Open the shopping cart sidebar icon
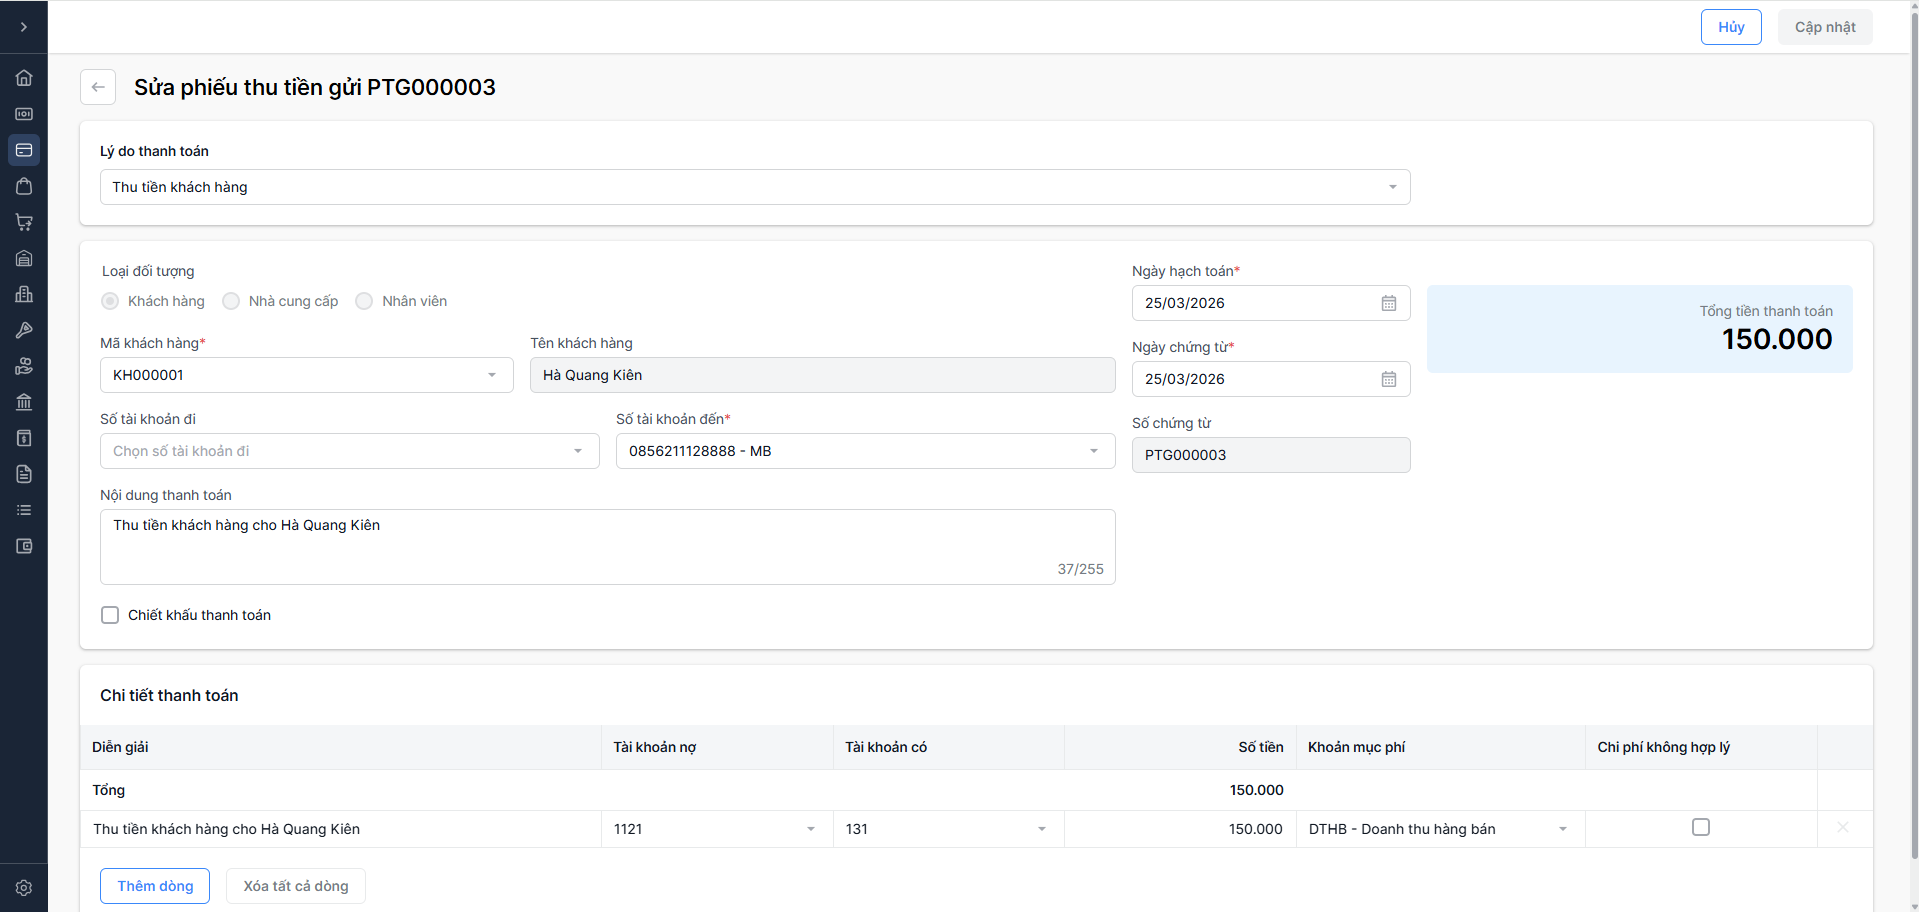The height and width of the screenshot is (912, 1919). tap(24, 222)
